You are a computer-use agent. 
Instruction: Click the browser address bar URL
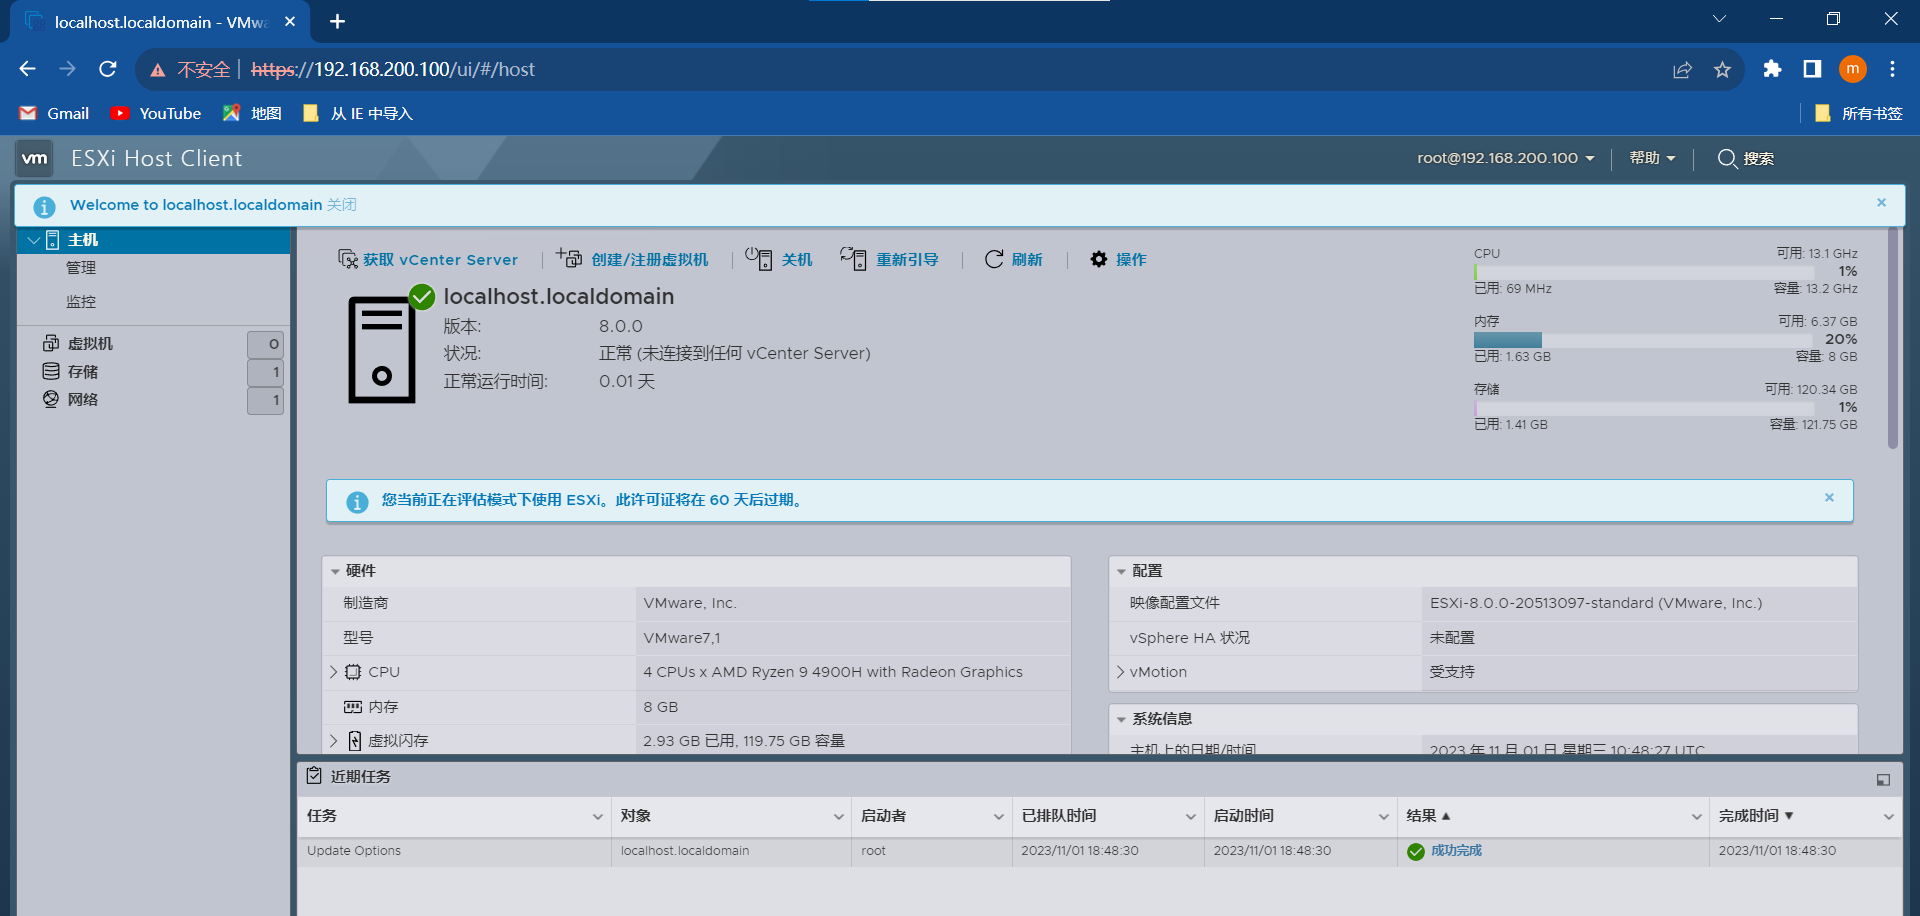393,69
